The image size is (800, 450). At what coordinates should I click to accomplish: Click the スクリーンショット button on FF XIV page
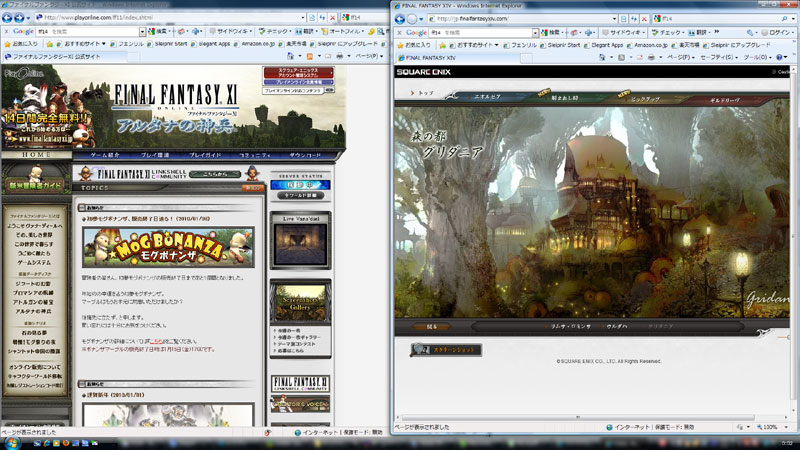coord(446,349)
